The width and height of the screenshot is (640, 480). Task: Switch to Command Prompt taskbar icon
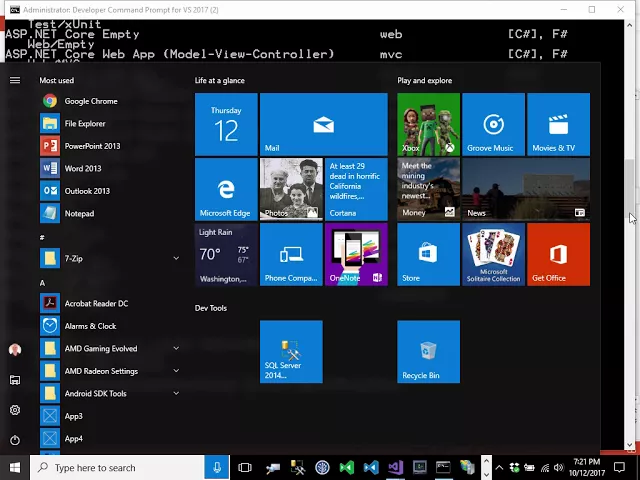tap(443, 468)
